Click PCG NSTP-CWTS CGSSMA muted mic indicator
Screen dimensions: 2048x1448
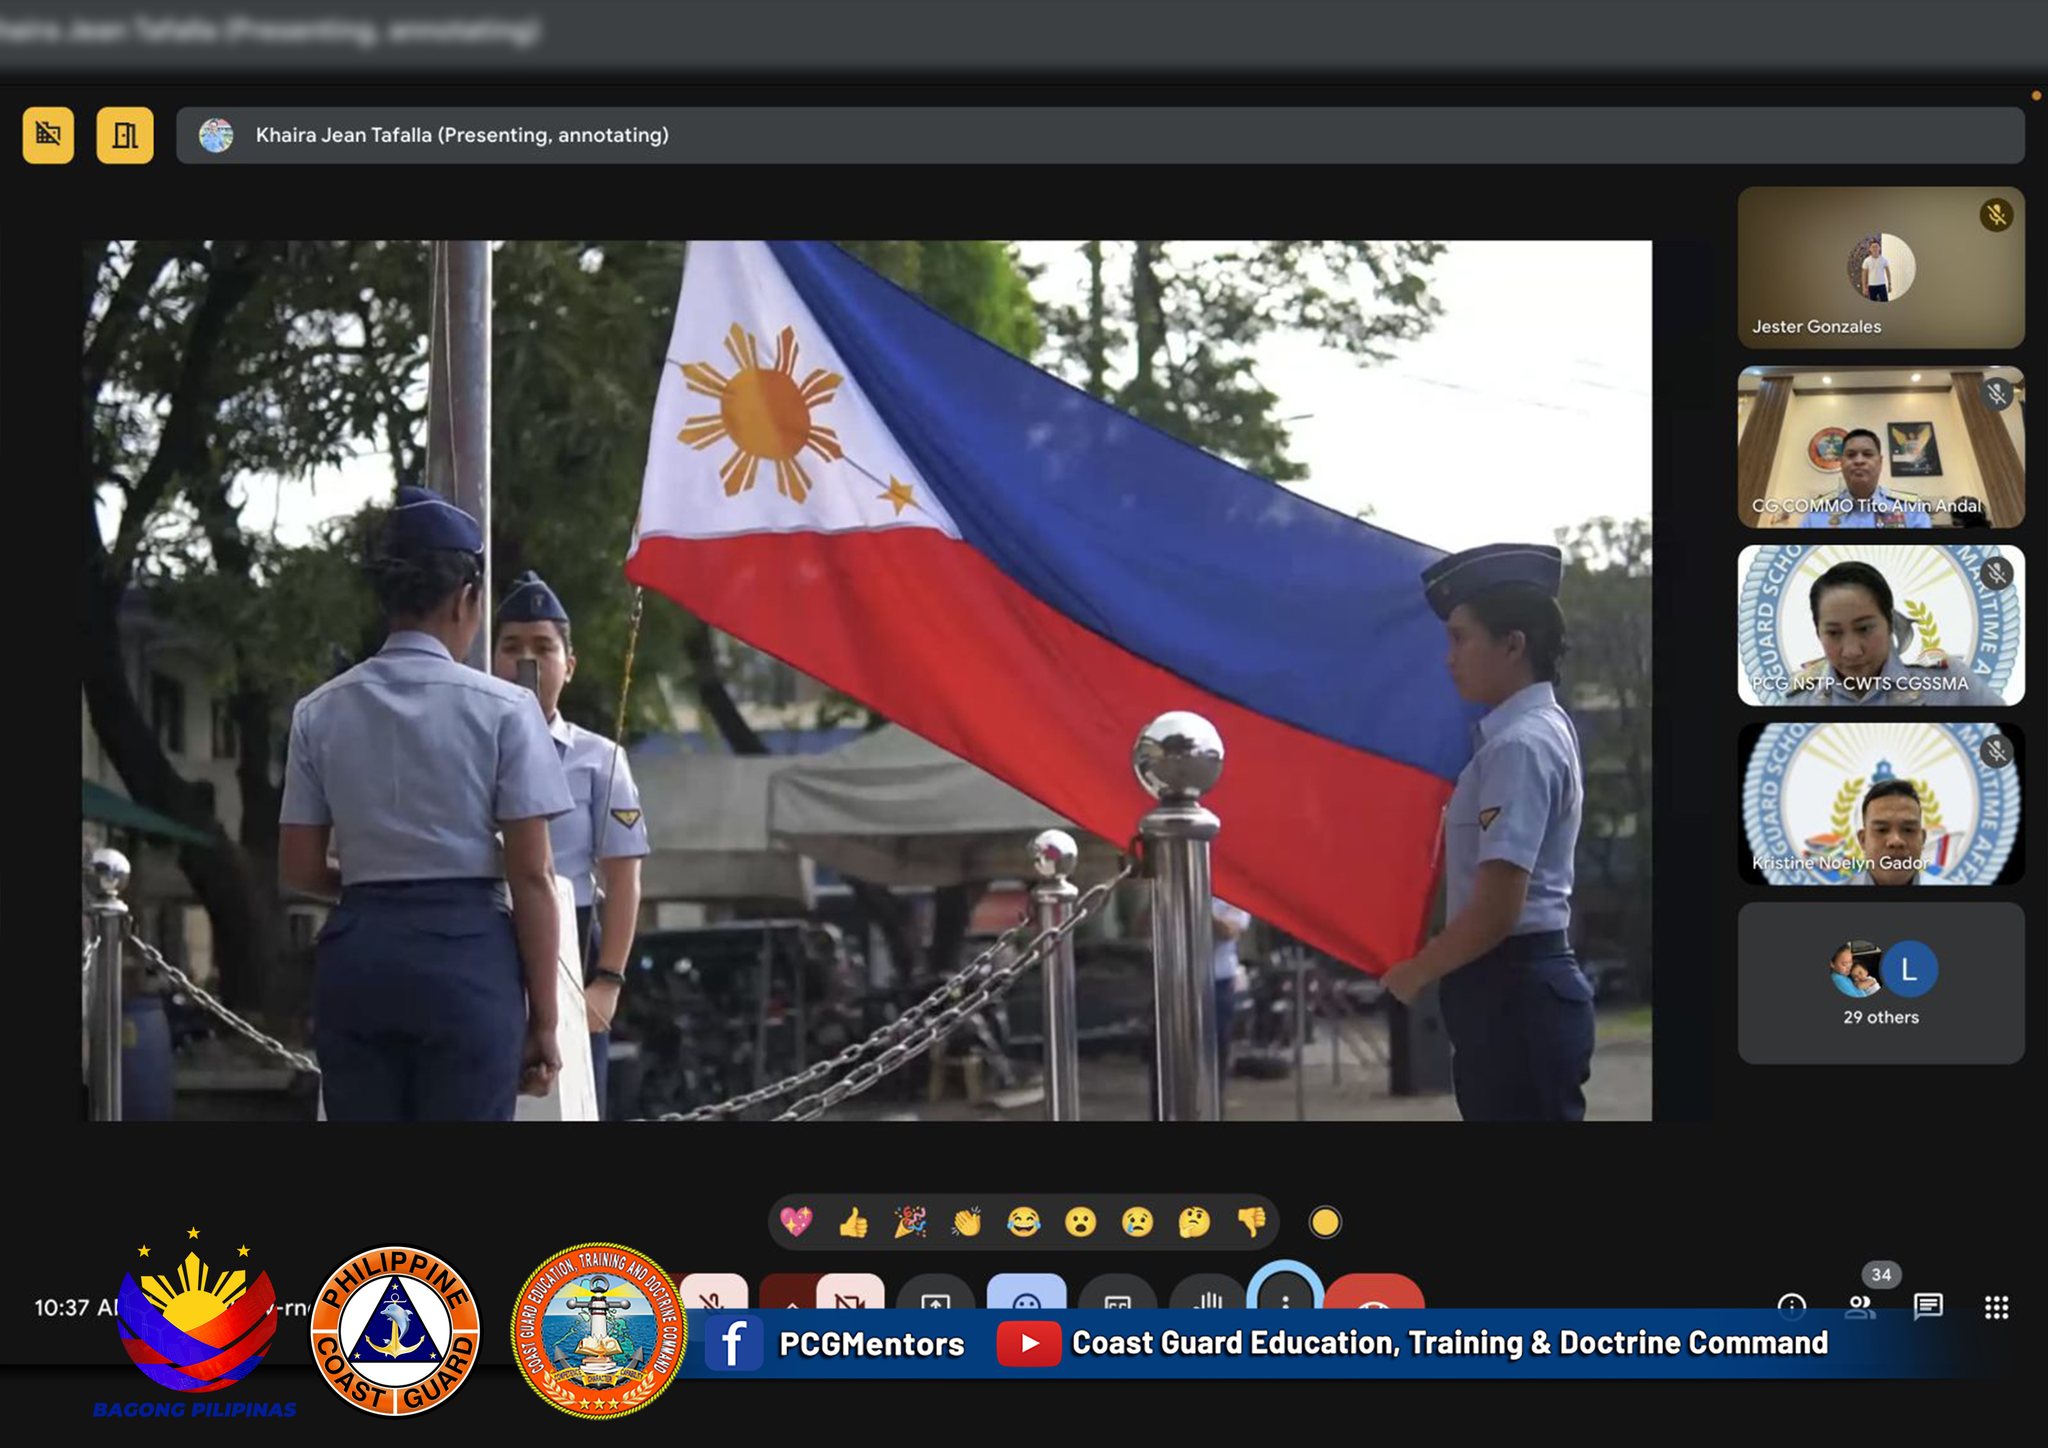[1996, 573]
